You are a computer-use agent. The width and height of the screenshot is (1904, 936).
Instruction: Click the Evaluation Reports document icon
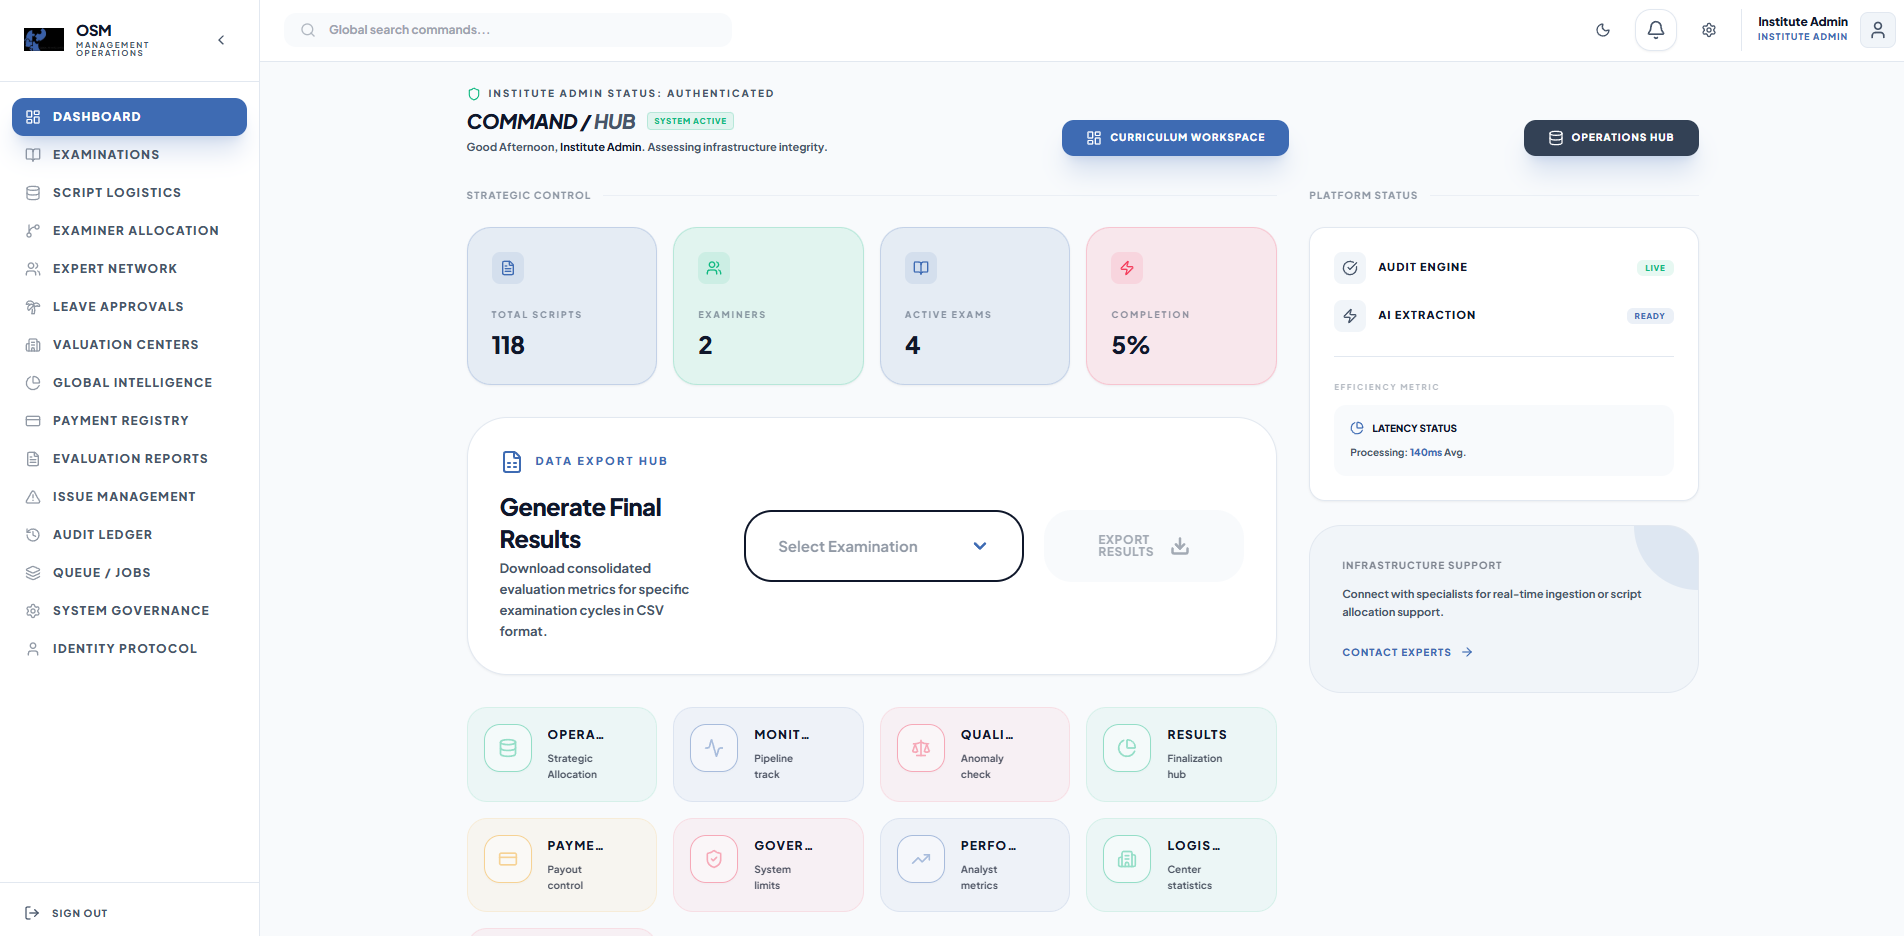coord(33,459)
